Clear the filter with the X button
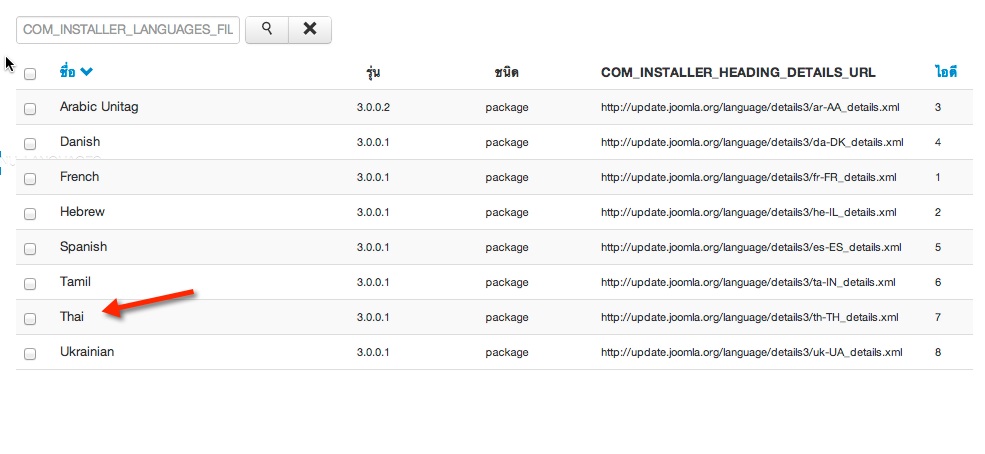 310,29
